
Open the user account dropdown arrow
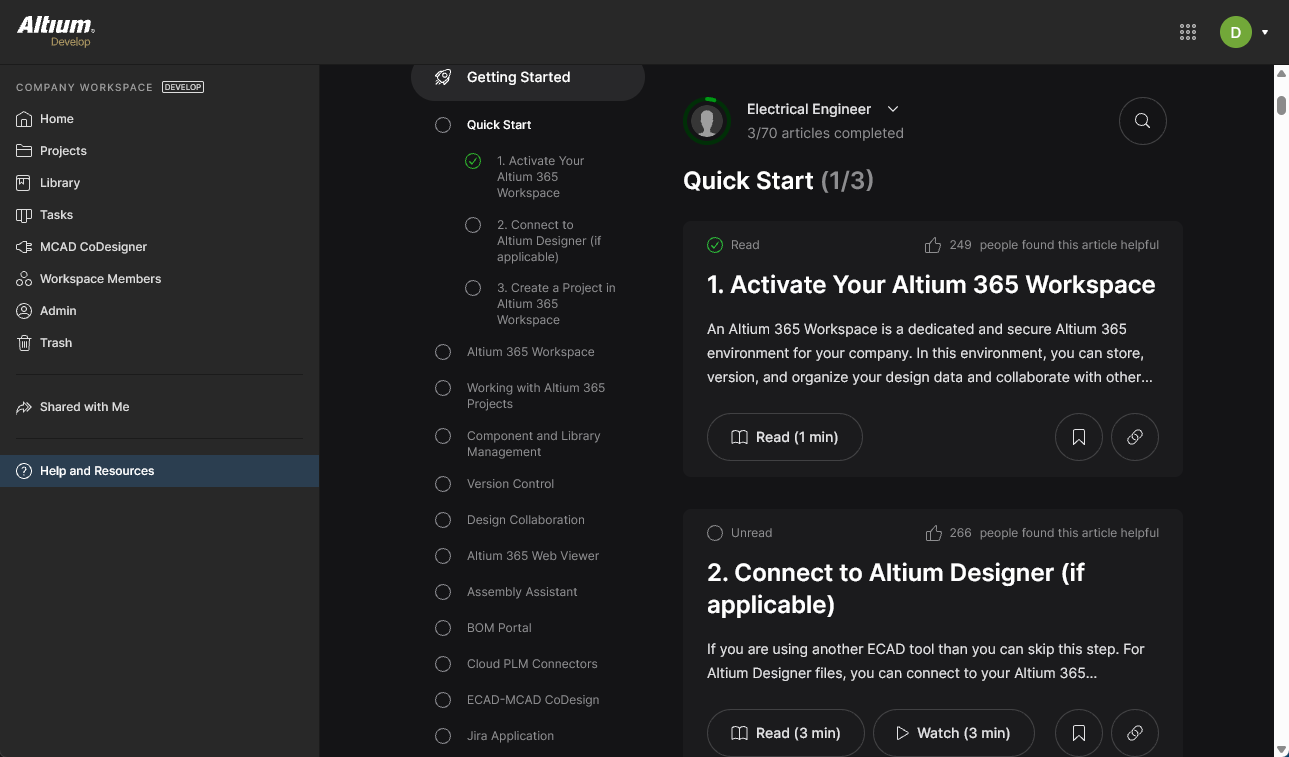pyautogui.click(x=1265, y=32)
